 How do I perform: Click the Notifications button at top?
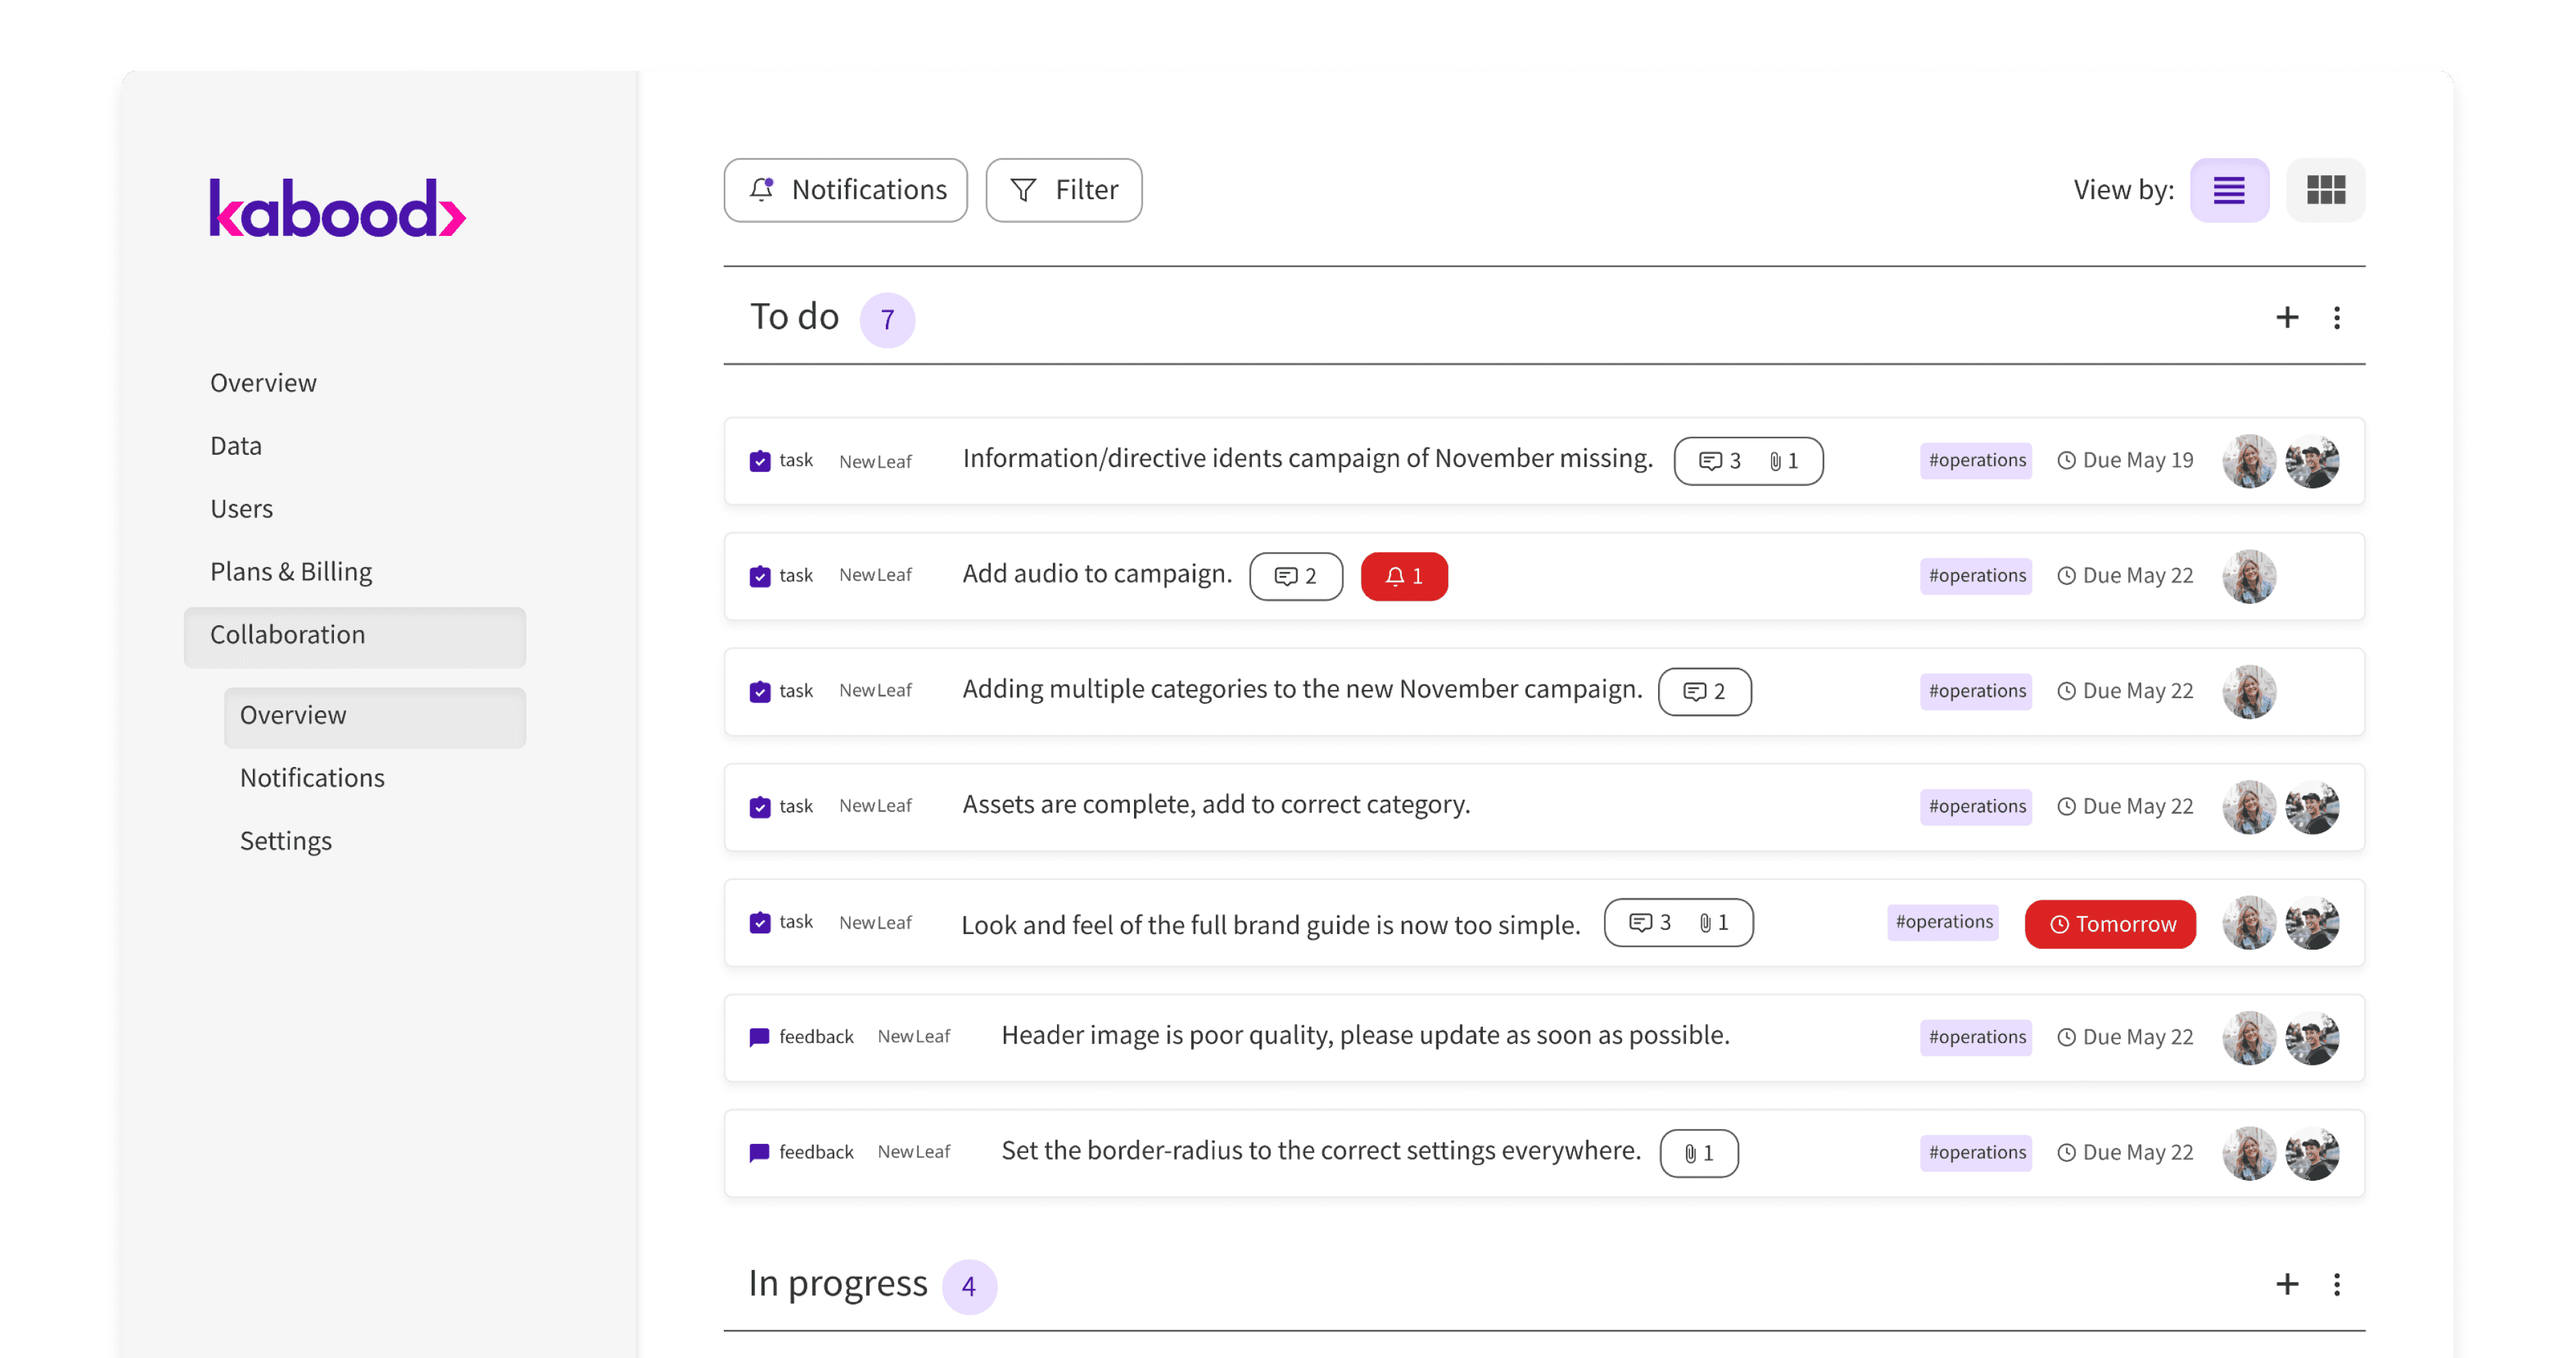click(x=845, y=190)
